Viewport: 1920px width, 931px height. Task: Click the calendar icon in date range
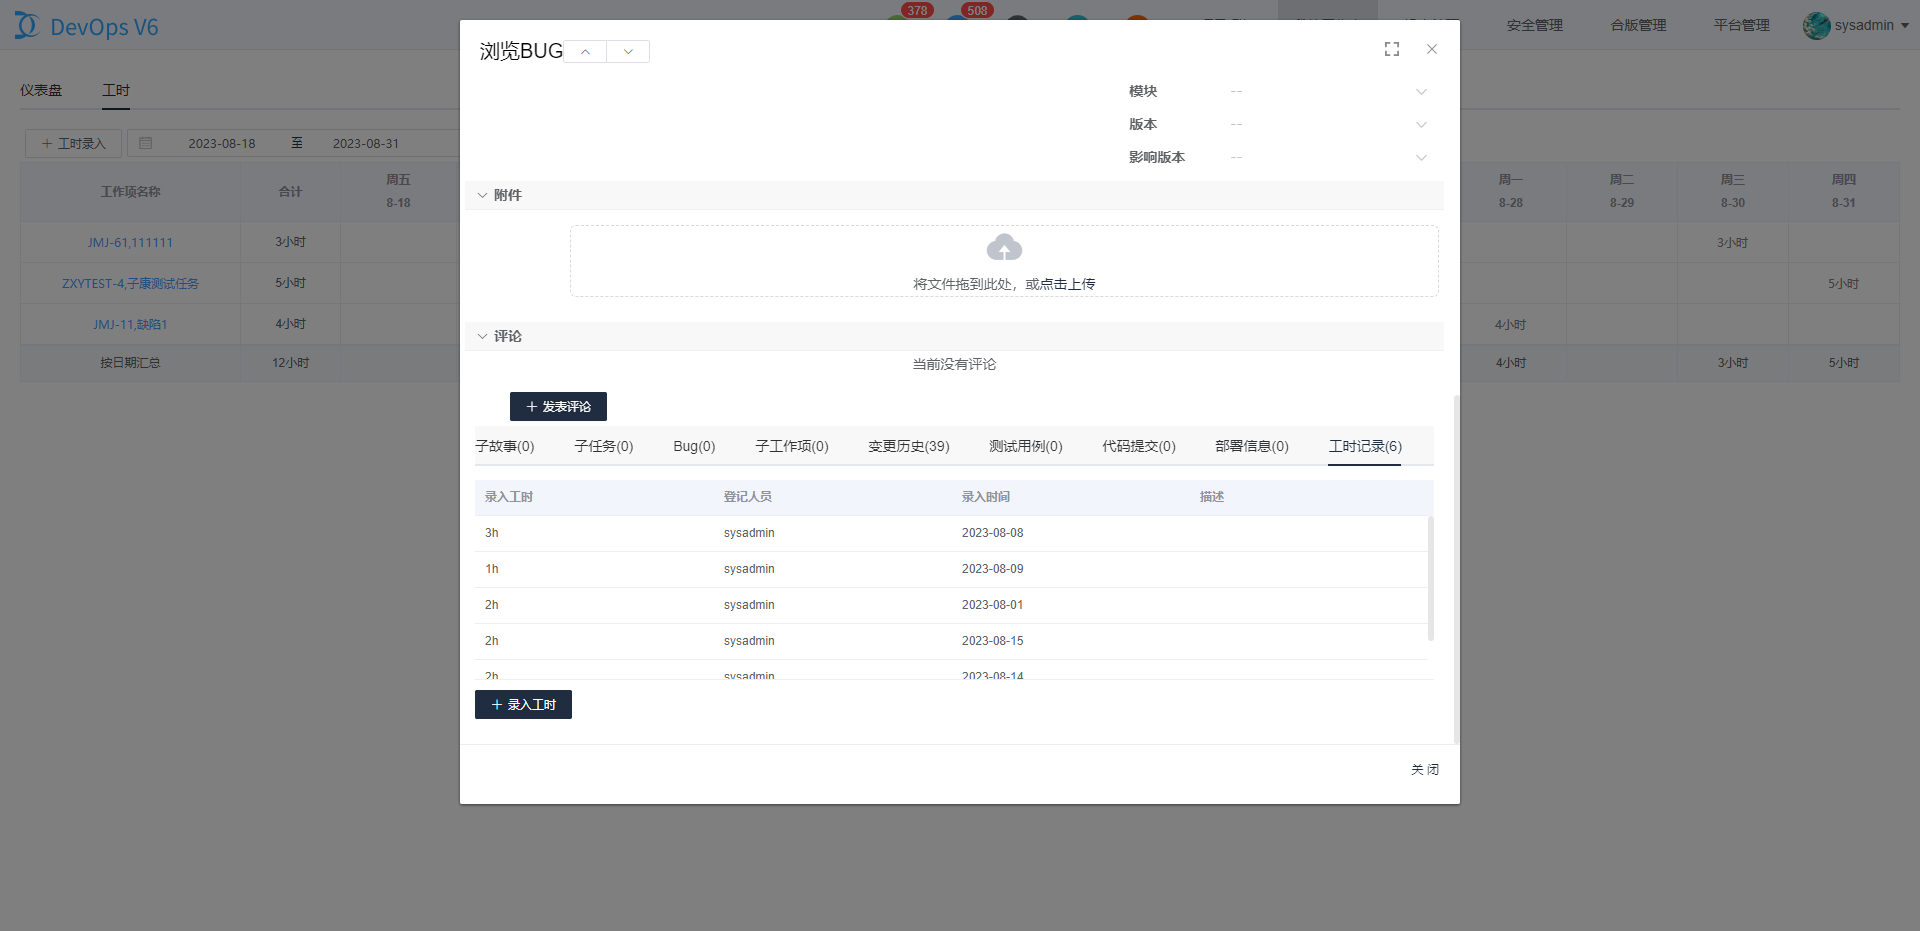[146, 143]
